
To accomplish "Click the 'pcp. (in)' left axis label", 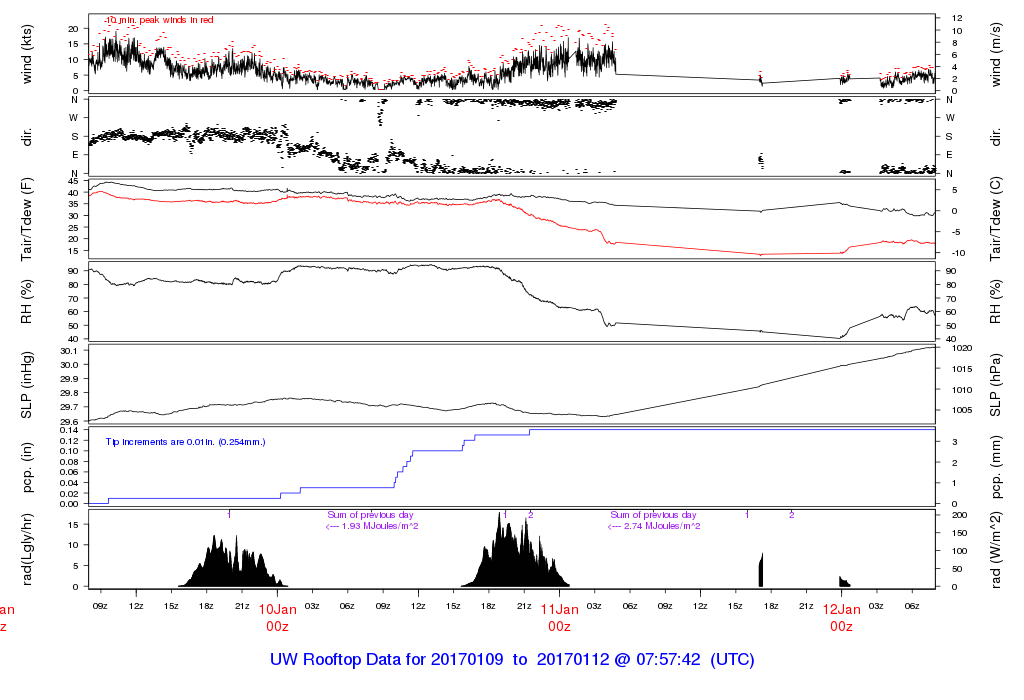I will point(27,467).
